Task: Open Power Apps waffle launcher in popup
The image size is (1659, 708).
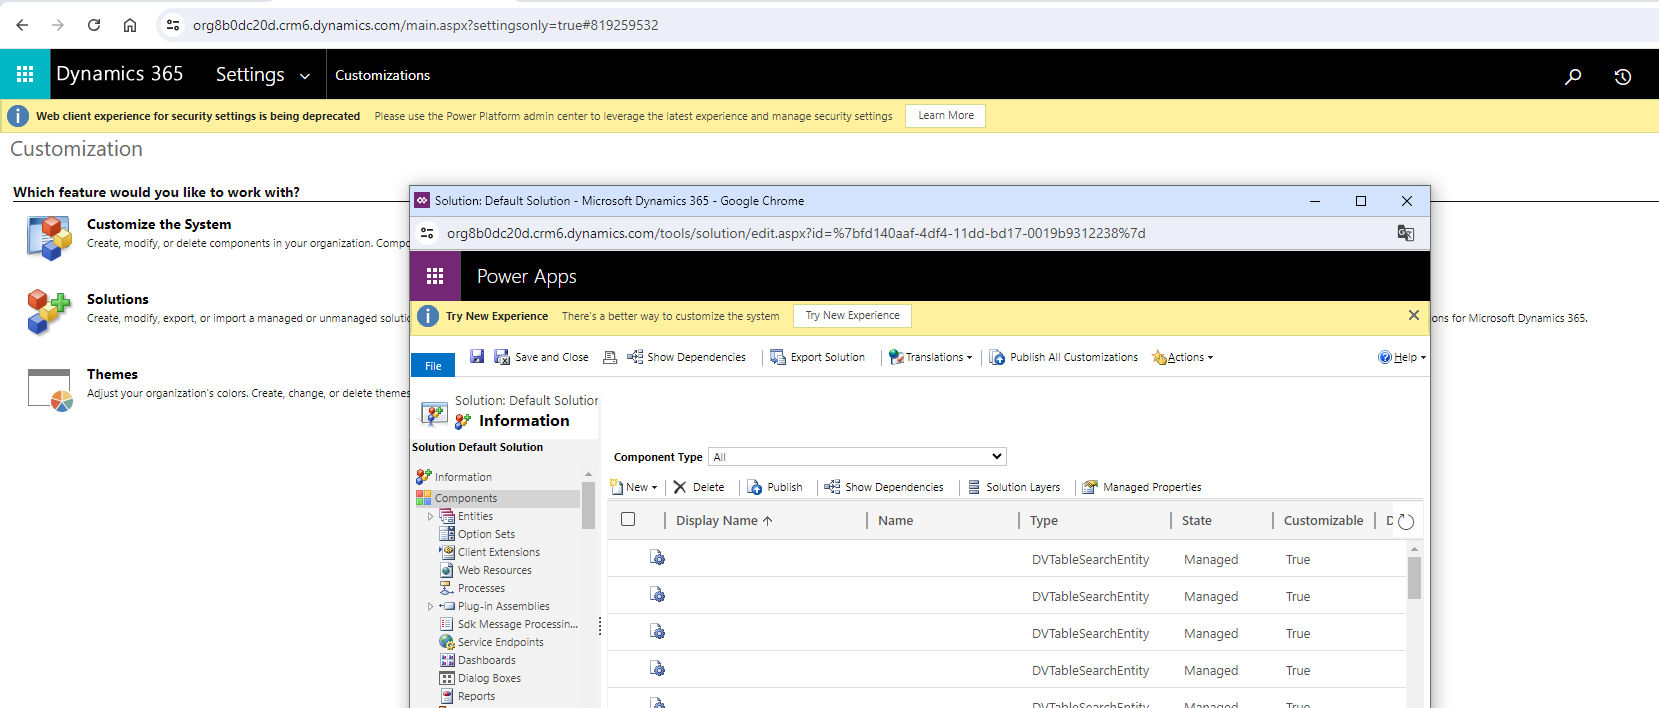Action: pos(435,276)
